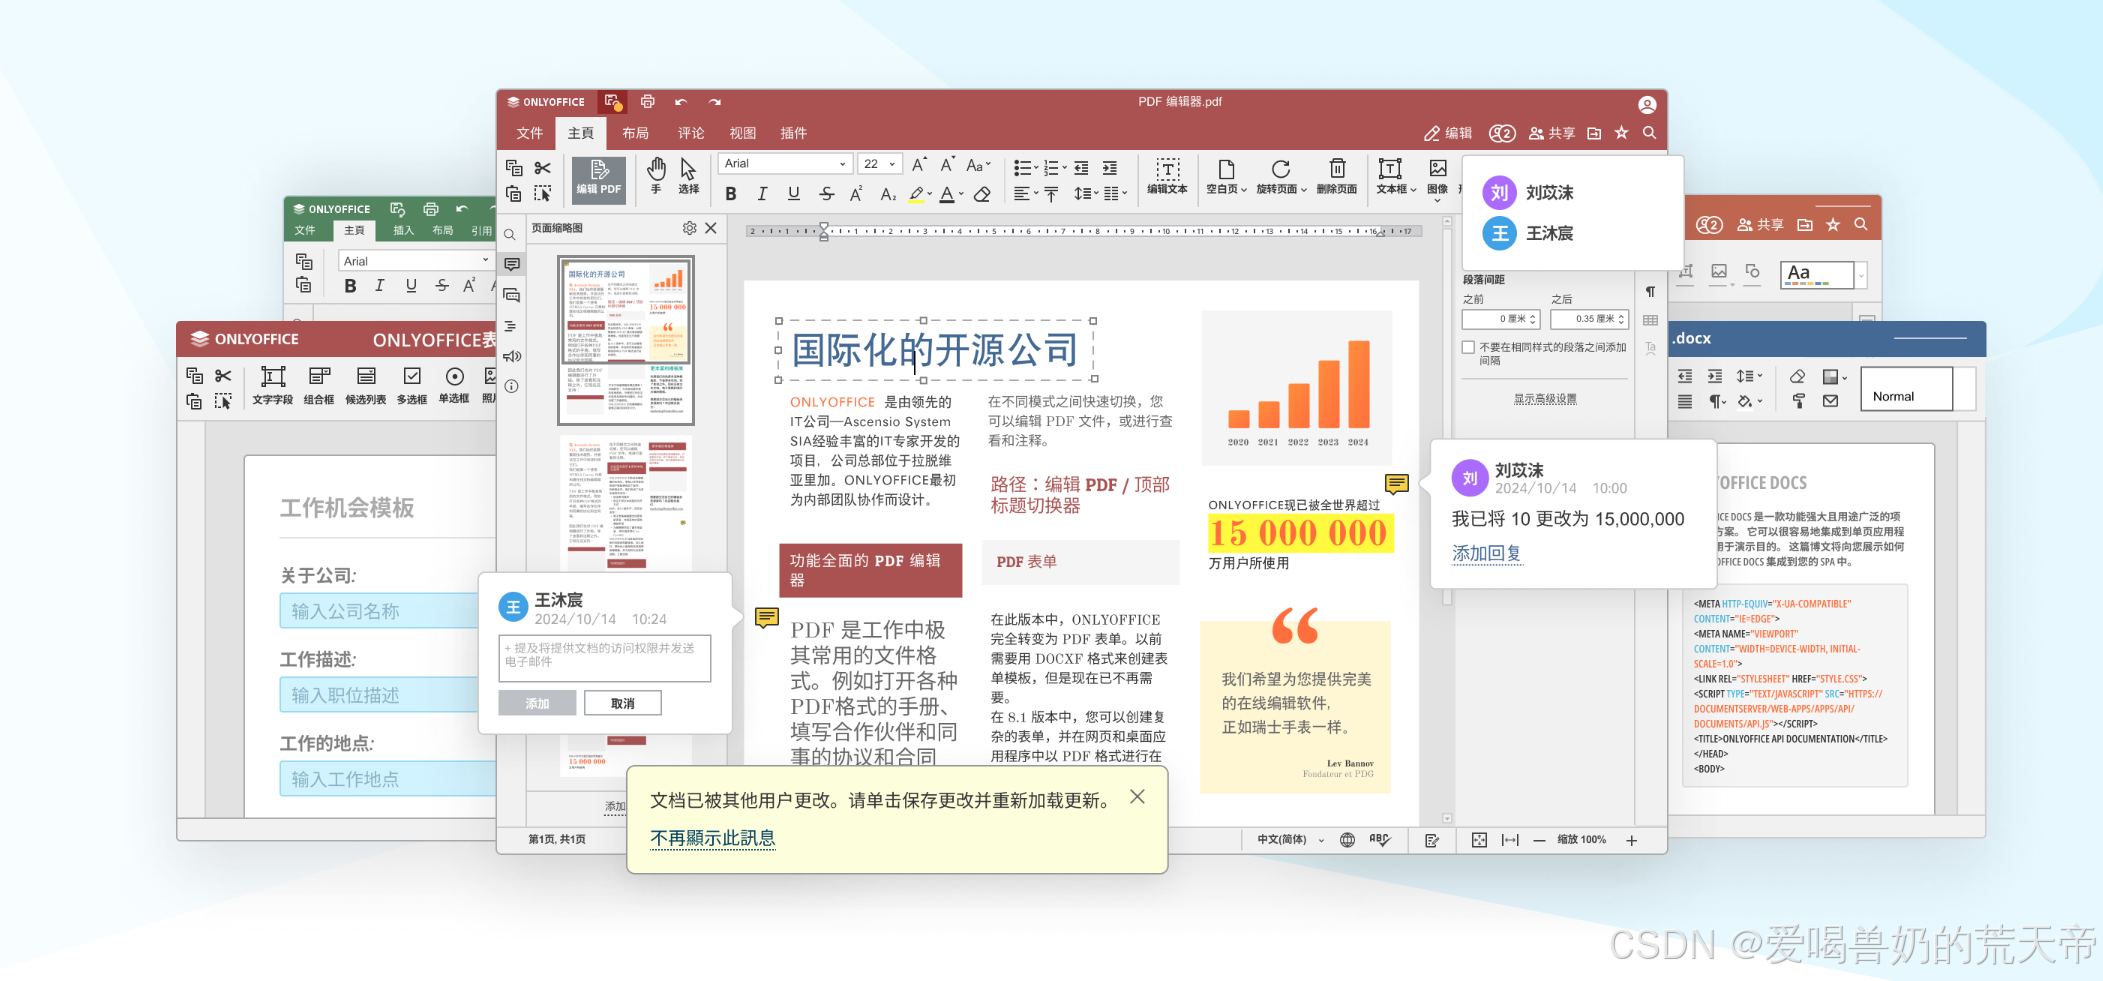Click the 显示高级设置 link
The height and width of the screenshot is (981, 2103).
(1545, 399)
